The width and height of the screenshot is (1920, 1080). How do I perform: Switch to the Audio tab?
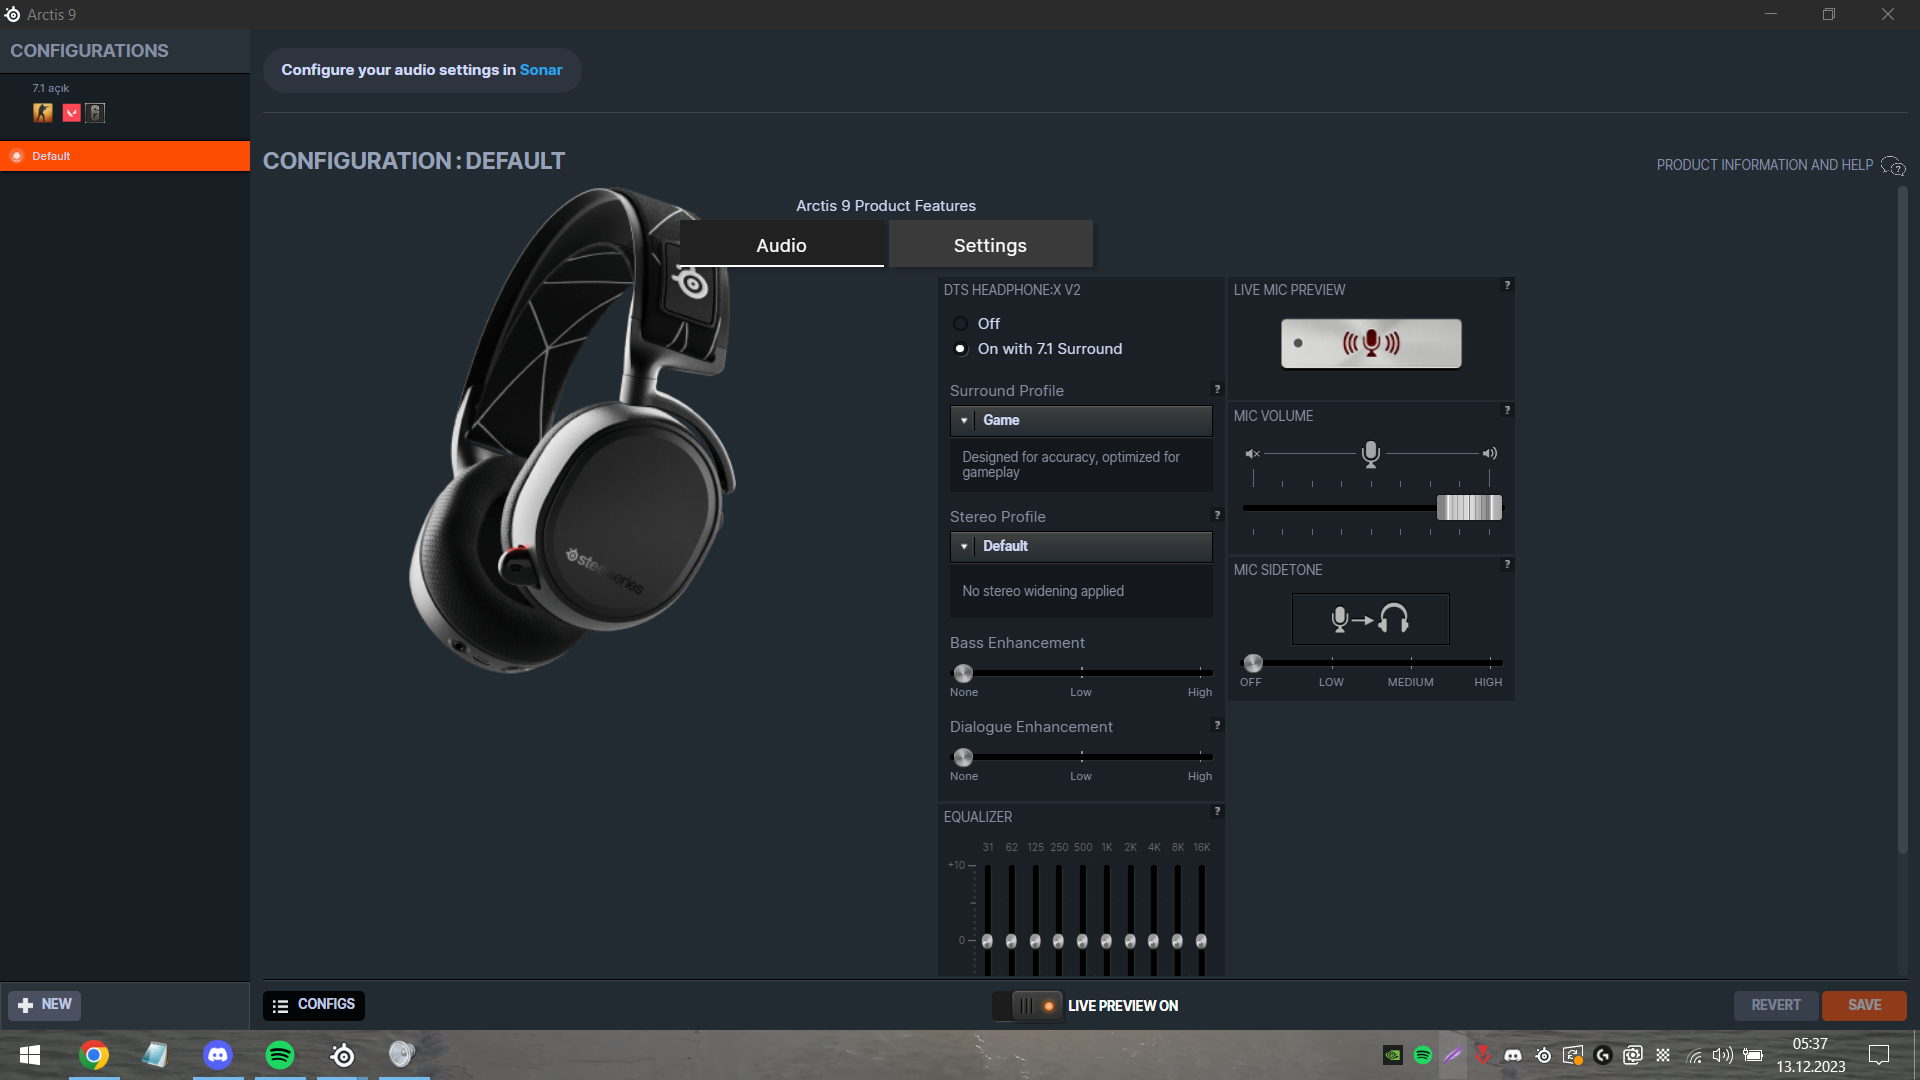[781, 245]
